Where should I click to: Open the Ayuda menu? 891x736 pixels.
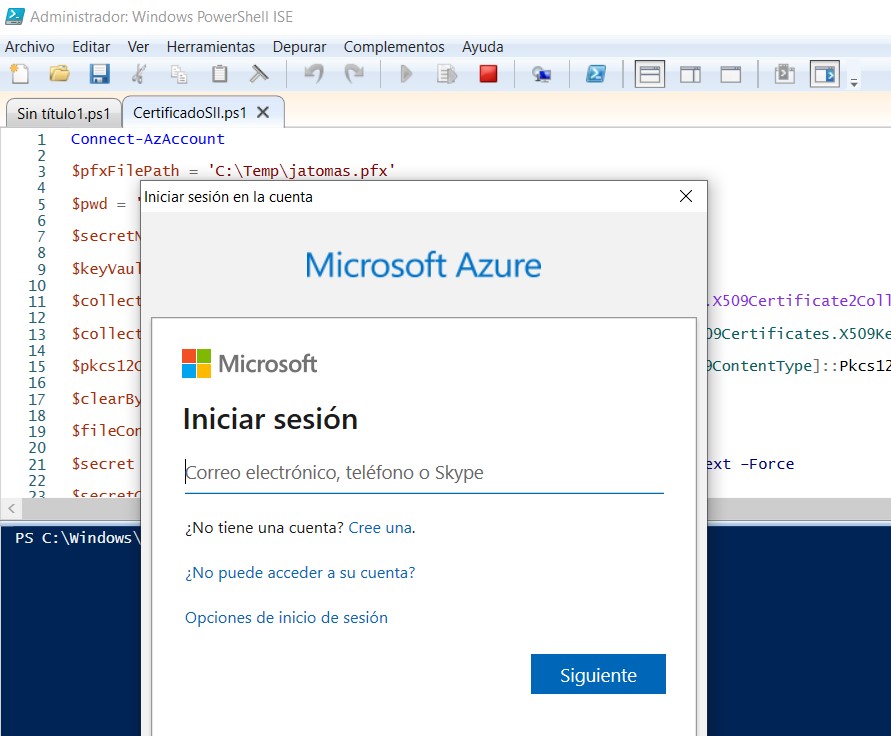point(482,47)
